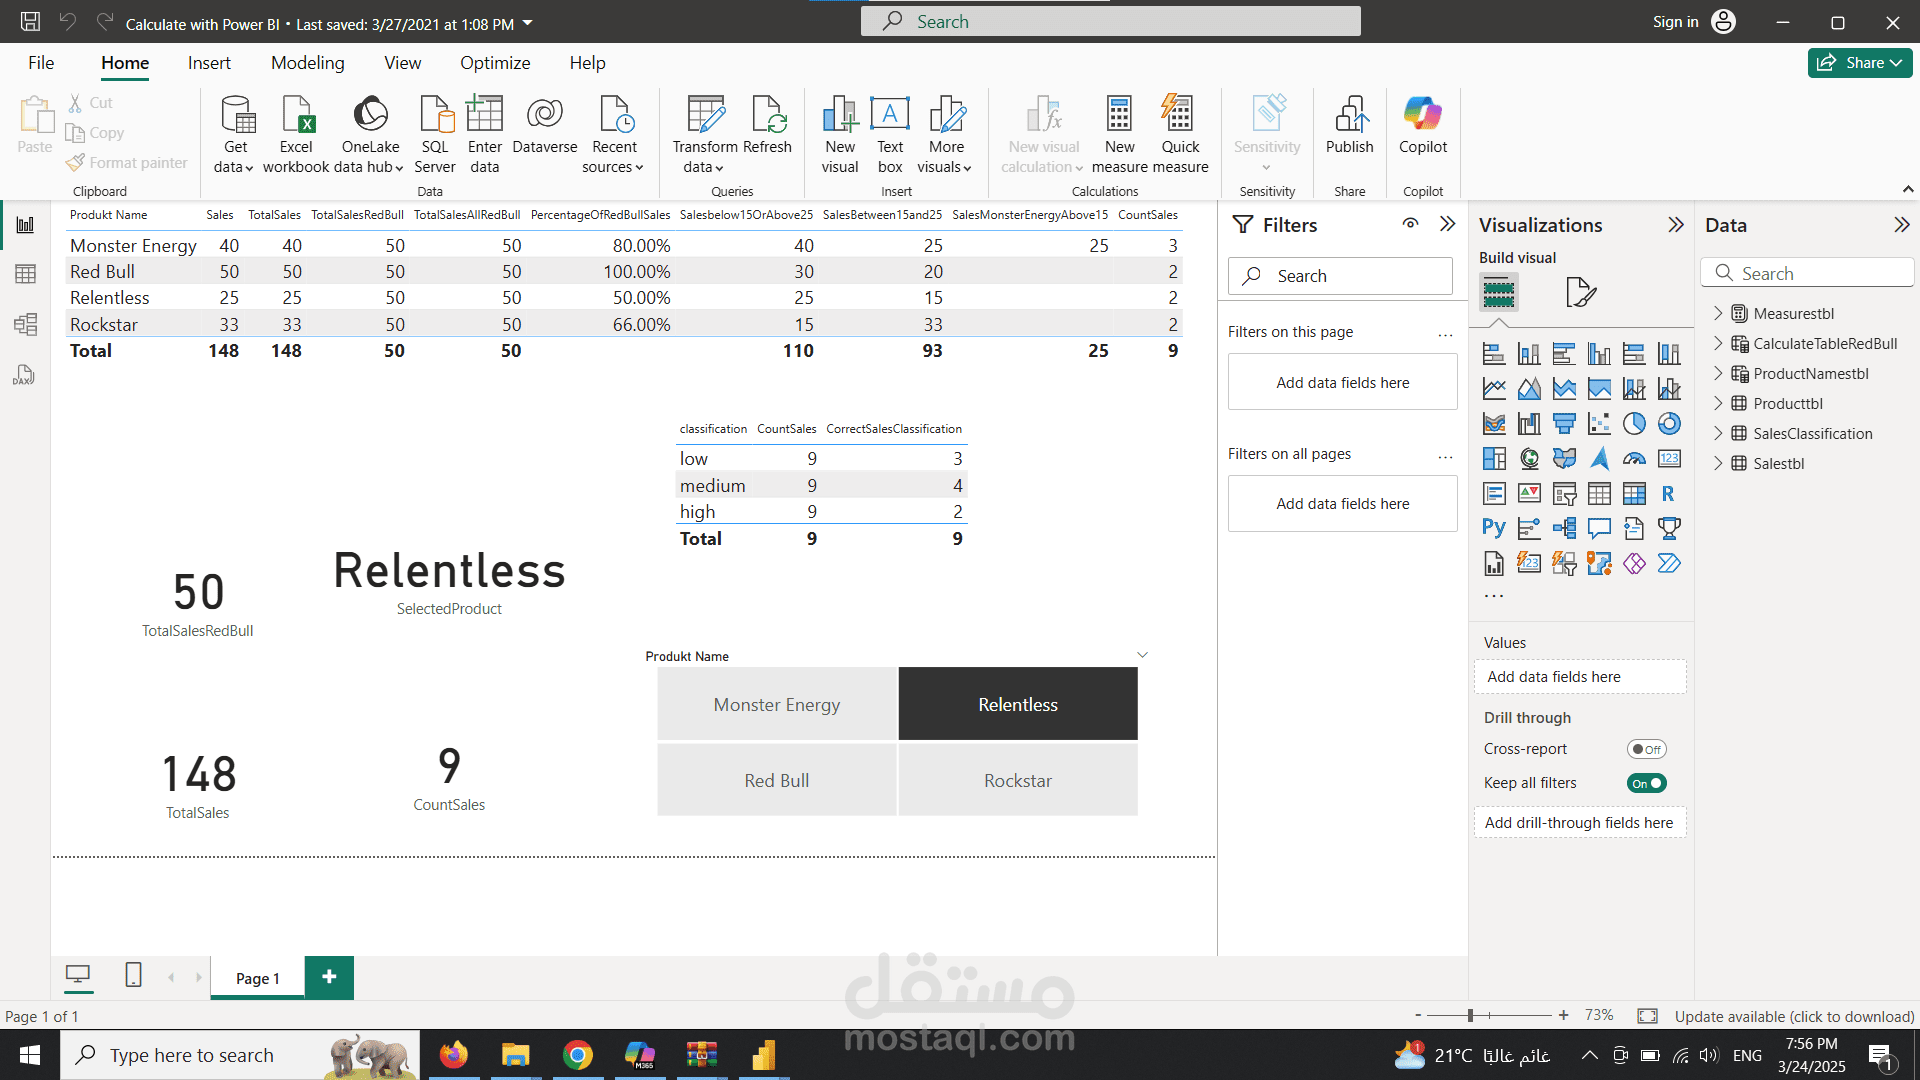Screen dimensions: 1920x1080
Task: Toggle Filters pane eye visibility icon
Action: point(1410,224)
